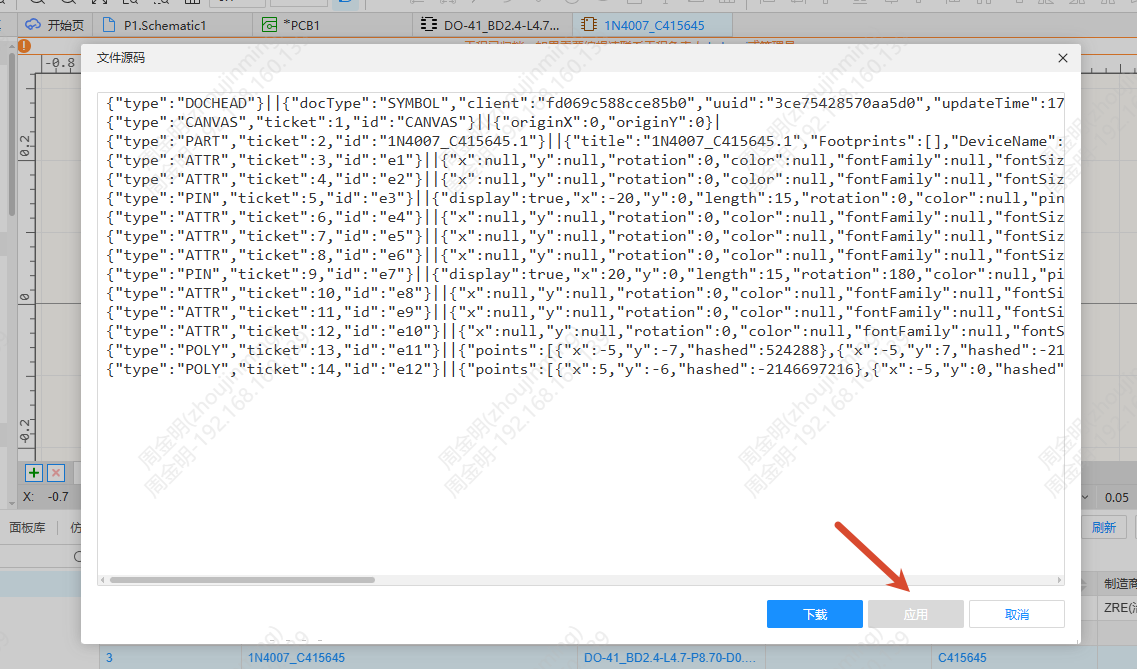This screenshot has width=1137, height=669.
Task: Open the 面板库 panel tab
Action: click(28, 528)
